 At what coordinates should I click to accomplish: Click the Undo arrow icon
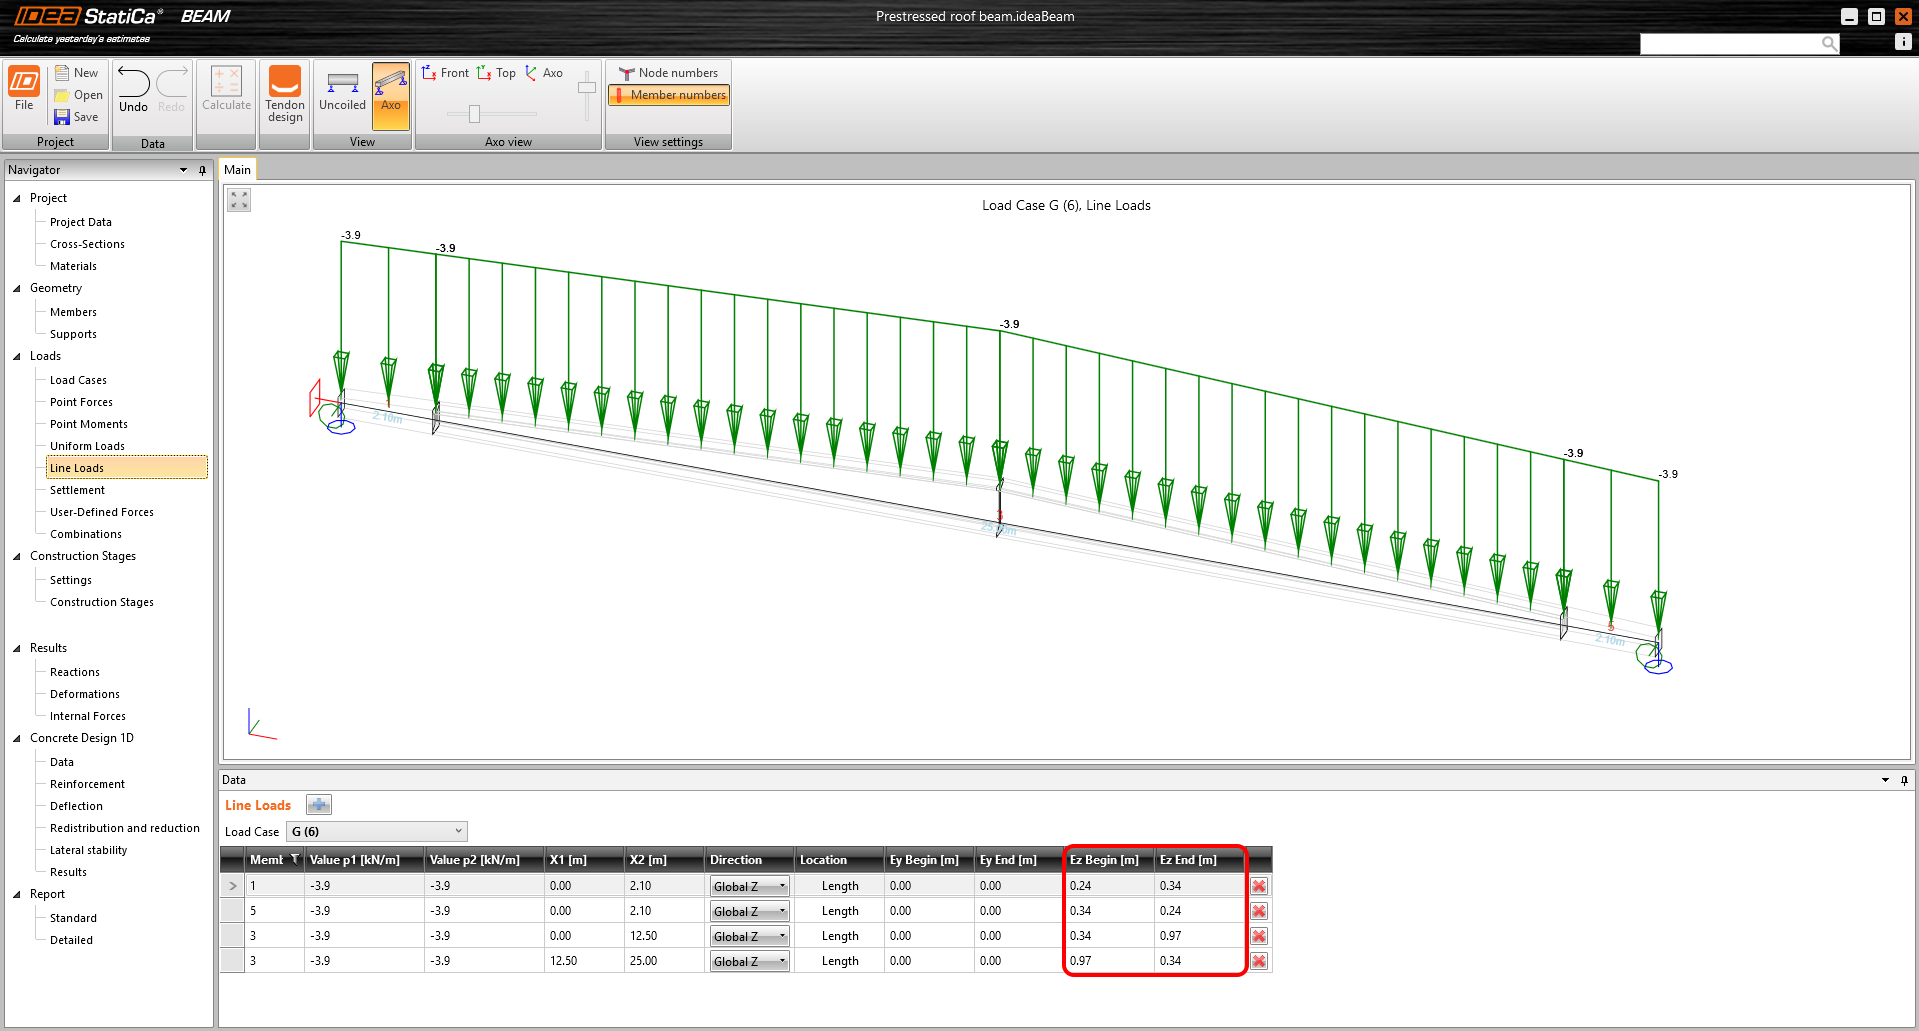(133, 84)
